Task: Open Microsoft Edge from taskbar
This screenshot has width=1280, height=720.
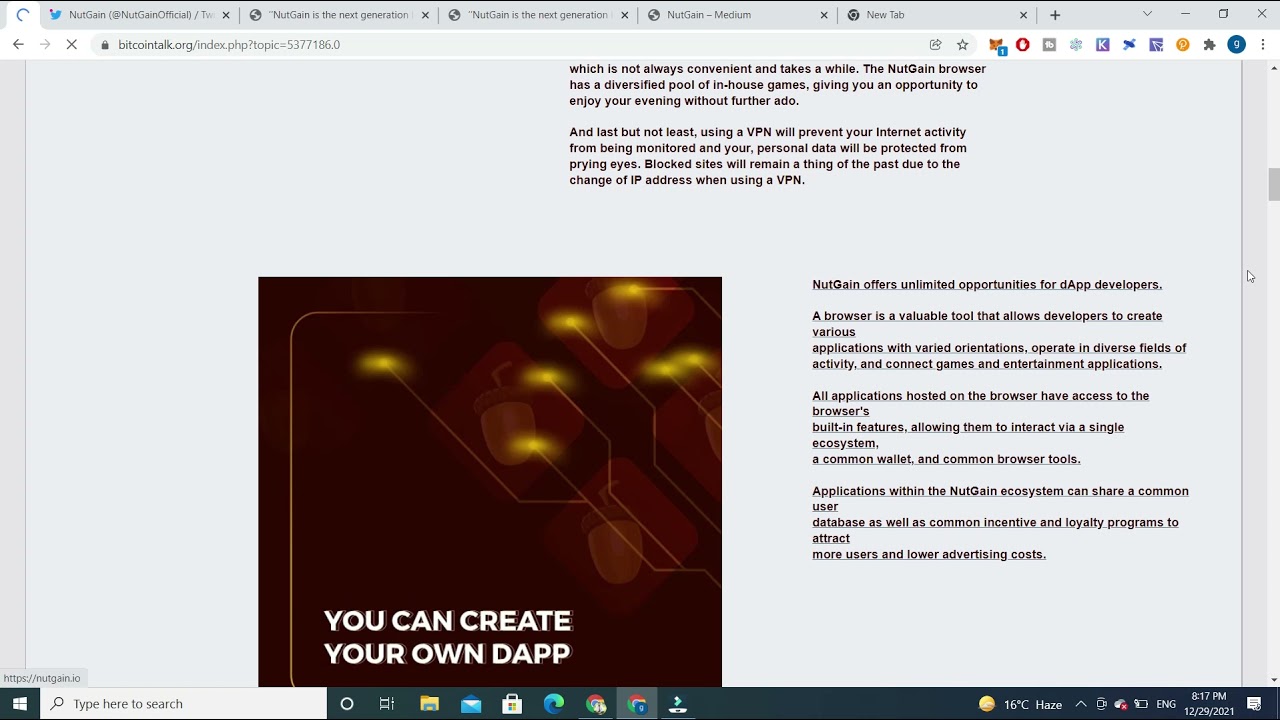Action: point(554,704)
